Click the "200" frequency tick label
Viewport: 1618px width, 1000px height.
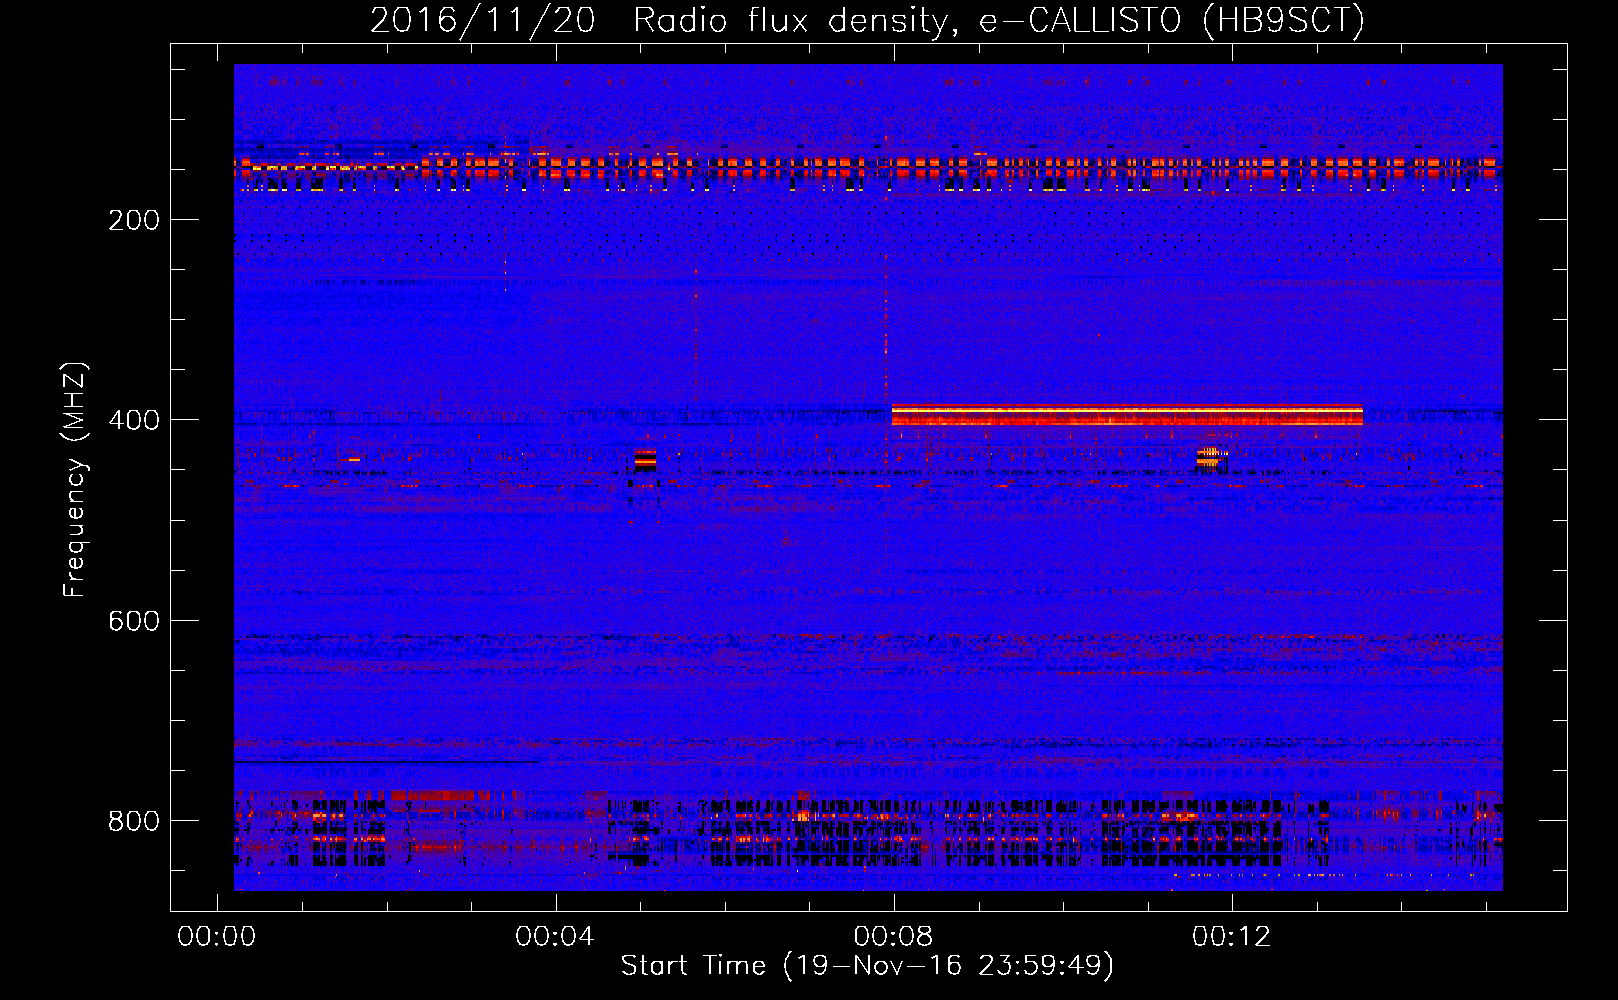[x=134, y=220]
